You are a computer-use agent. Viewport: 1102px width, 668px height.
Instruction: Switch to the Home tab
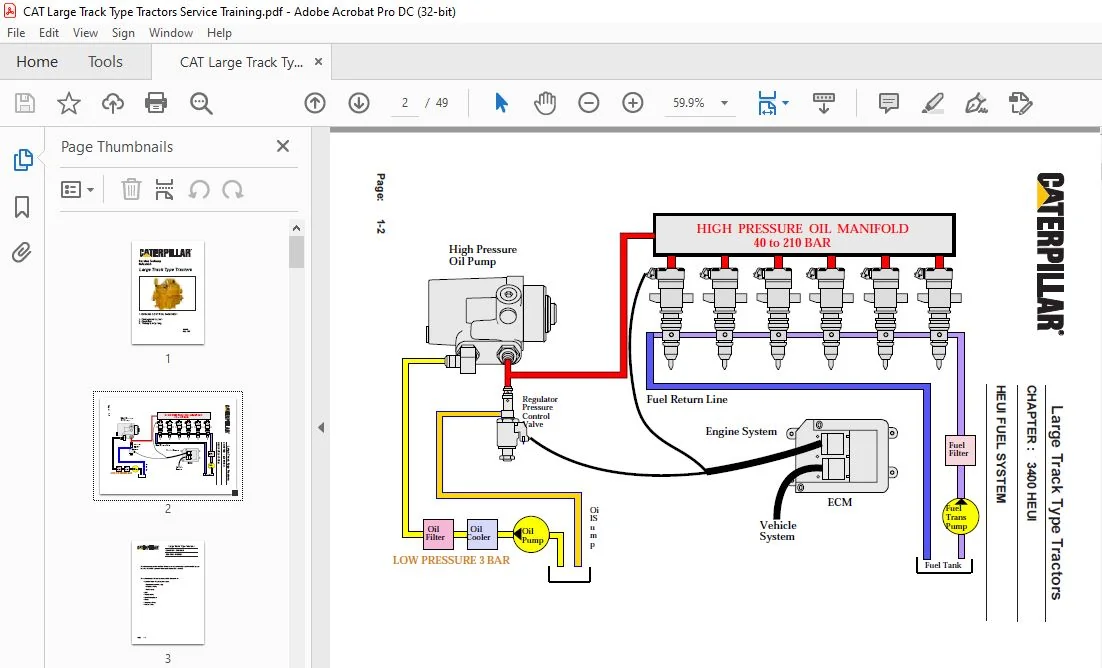pyautogui.click(x=37, y=62)
